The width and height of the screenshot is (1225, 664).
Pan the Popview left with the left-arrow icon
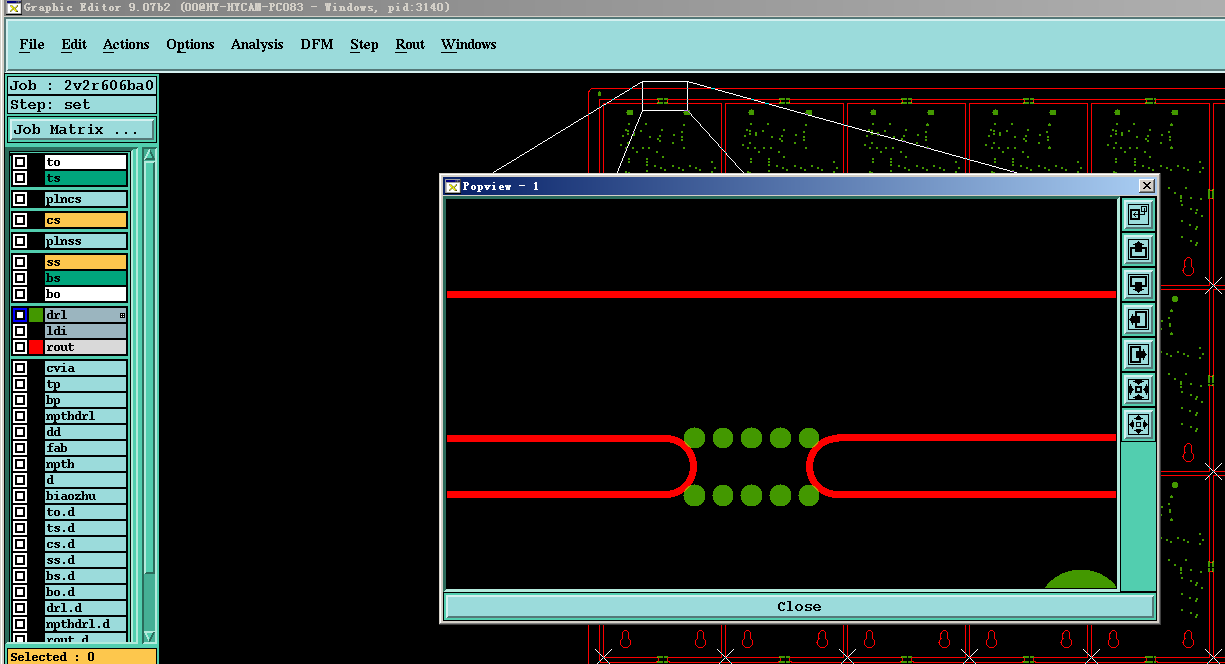click(x=1138, y=319)
